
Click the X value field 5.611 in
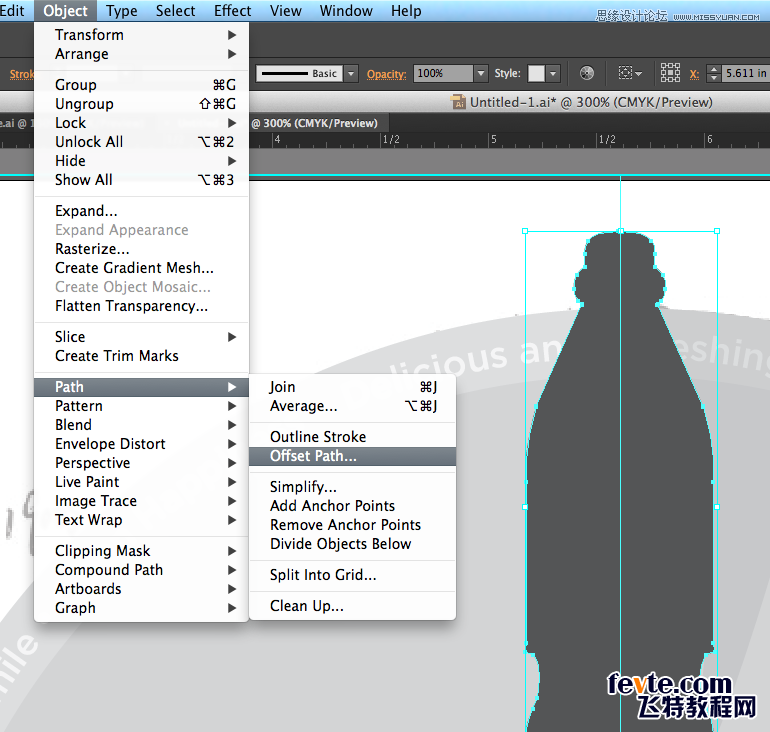[x=745, y=74]
